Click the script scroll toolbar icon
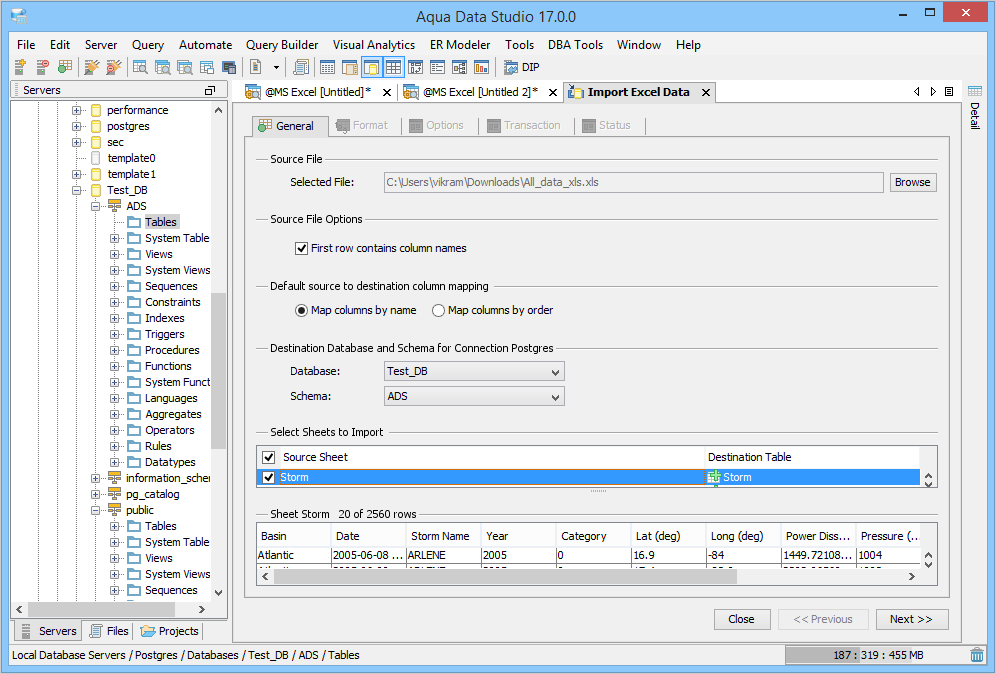The width and height of the screenshot is (996, 674). pyautogui.click(x=301, y=67)
